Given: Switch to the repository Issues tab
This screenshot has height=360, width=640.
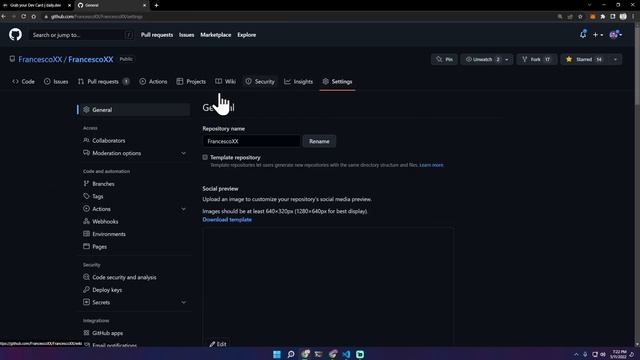Looking at the screenshot, I should point(56,82).
